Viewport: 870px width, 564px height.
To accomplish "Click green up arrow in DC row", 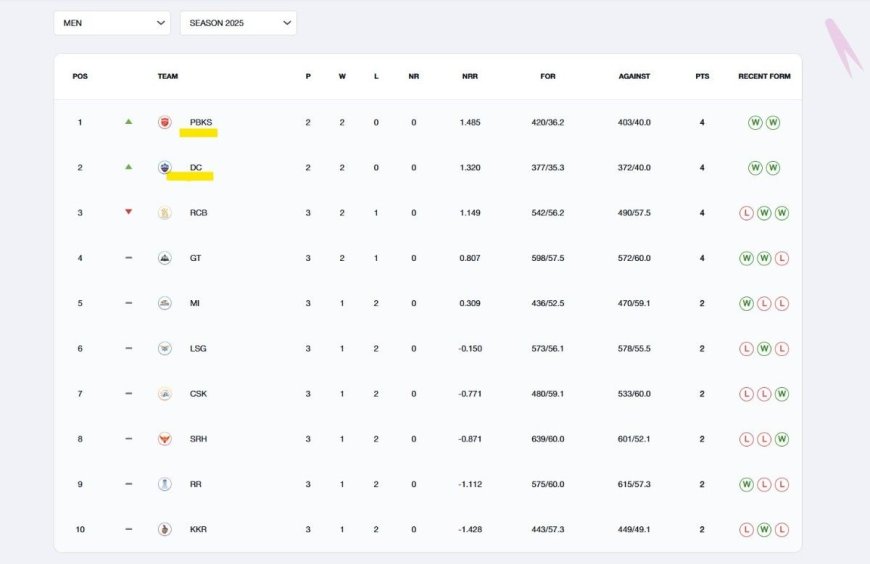I will coord(129,167).
